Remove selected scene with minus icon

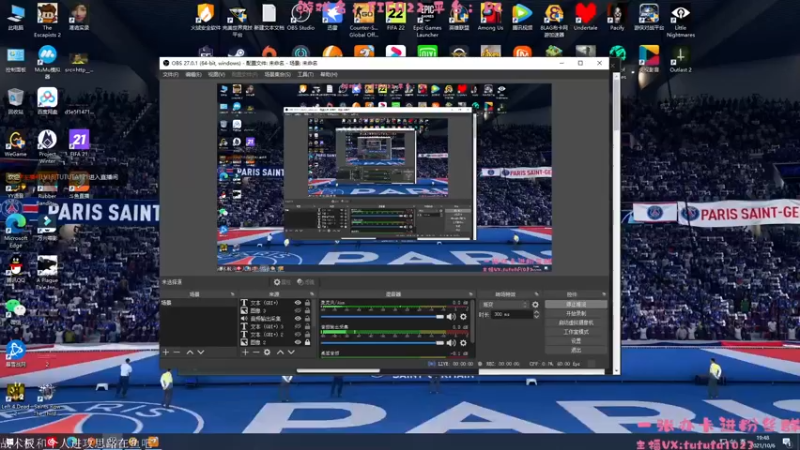(x=177, y=352)
